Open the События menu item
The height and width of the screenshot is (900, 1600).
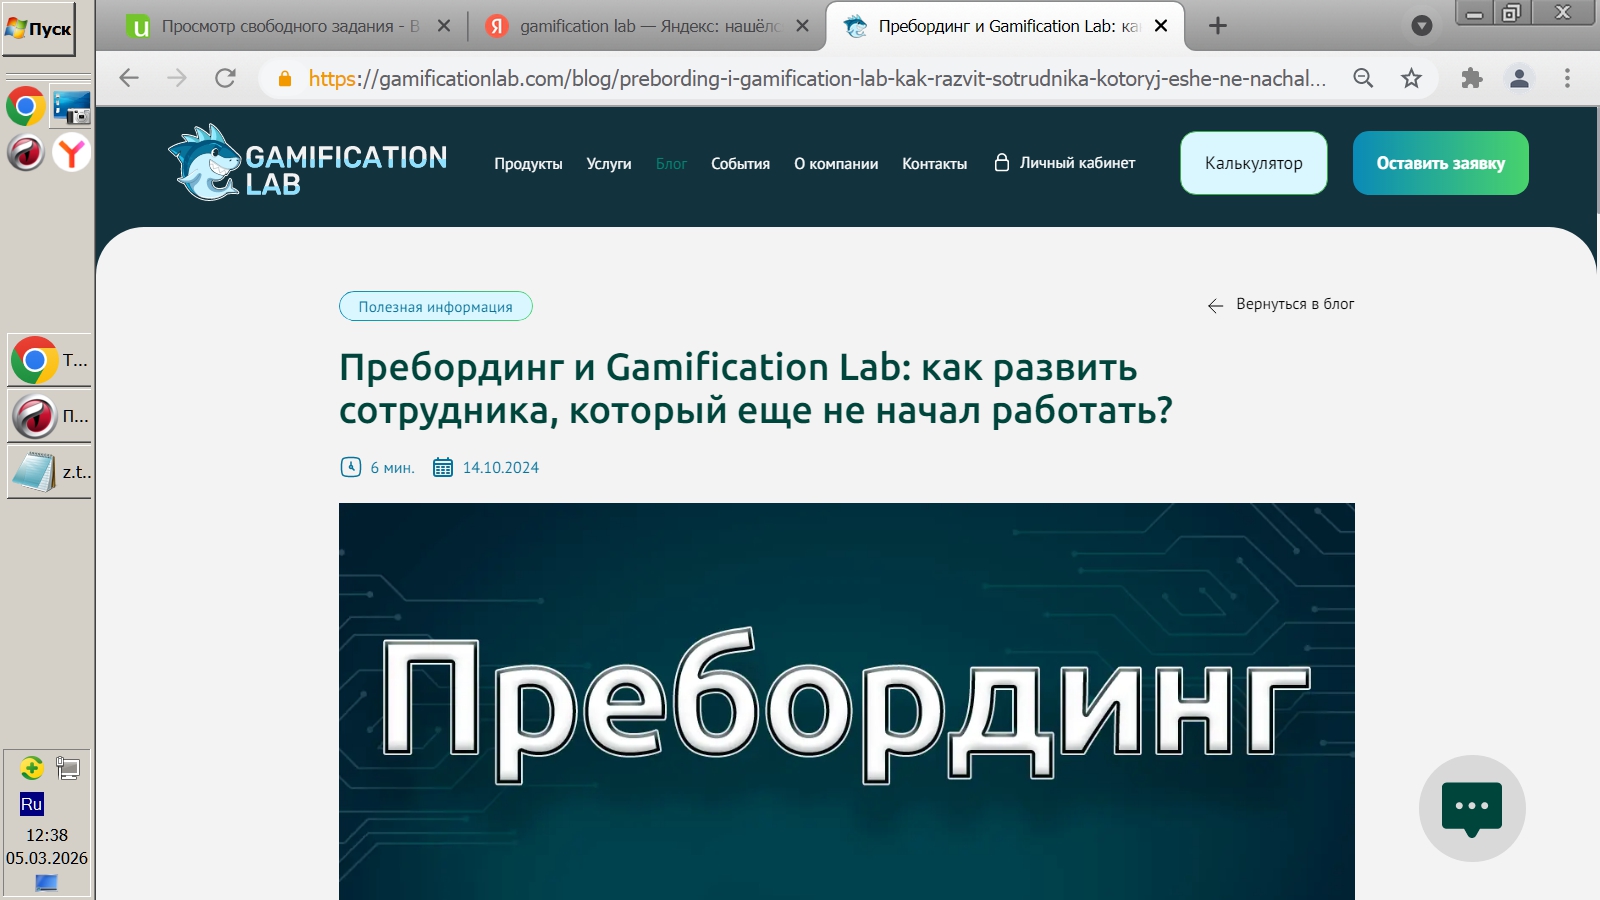coord(740,164)
